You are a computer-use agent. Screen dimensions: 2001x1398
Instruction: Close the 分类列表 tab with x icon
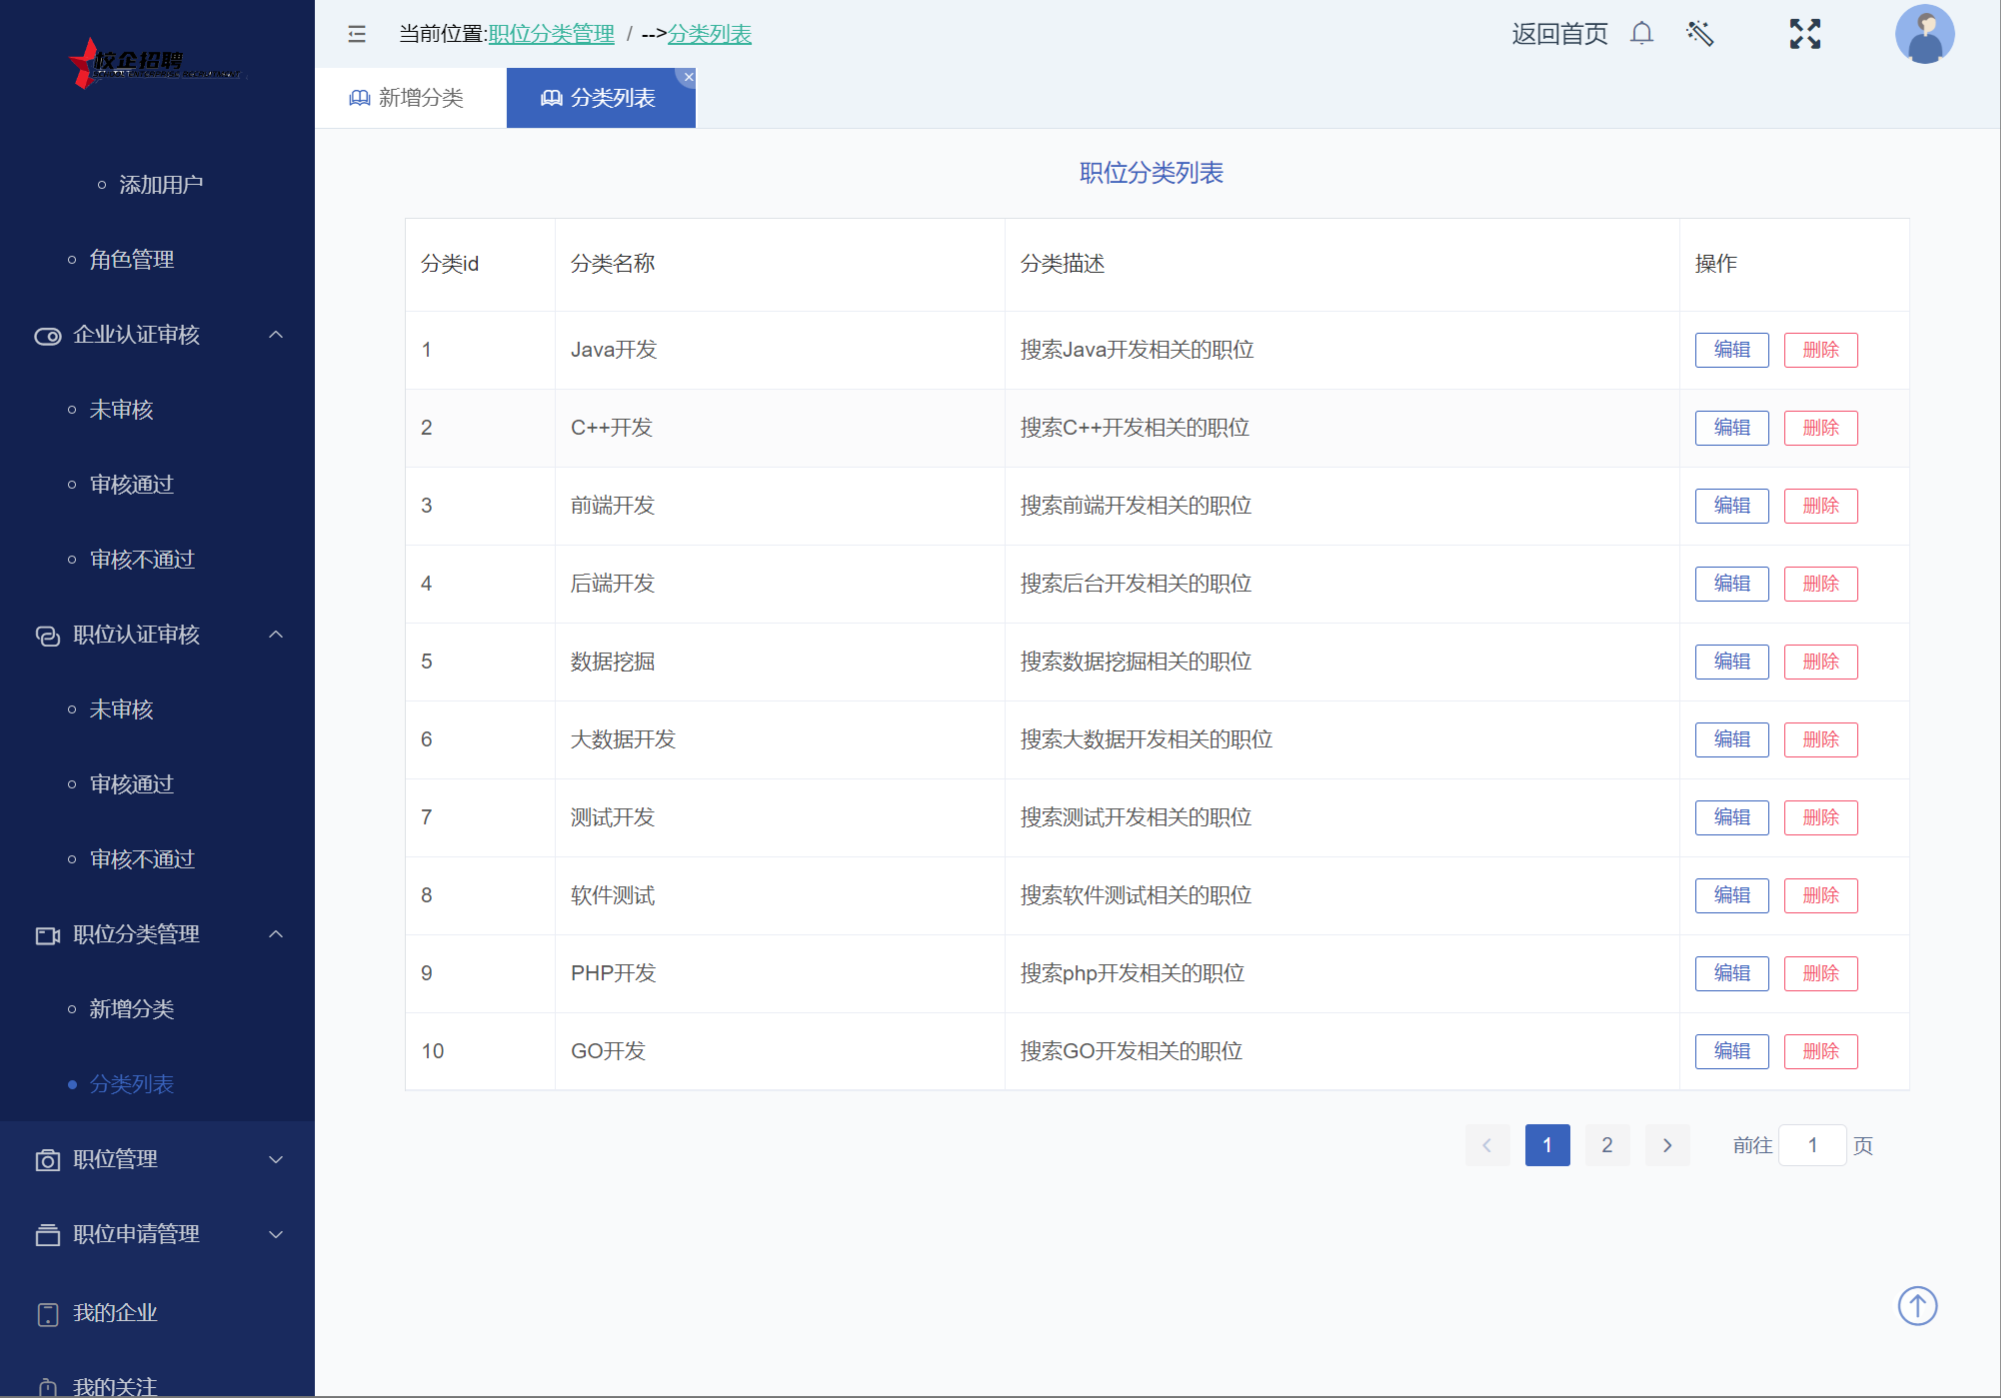click(688, 77)
